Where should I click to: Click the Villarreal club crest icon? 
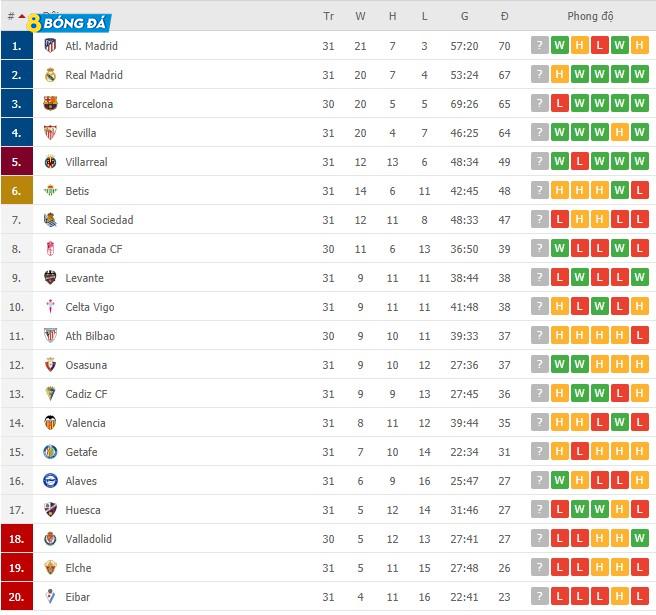click(x=50, y=162)
